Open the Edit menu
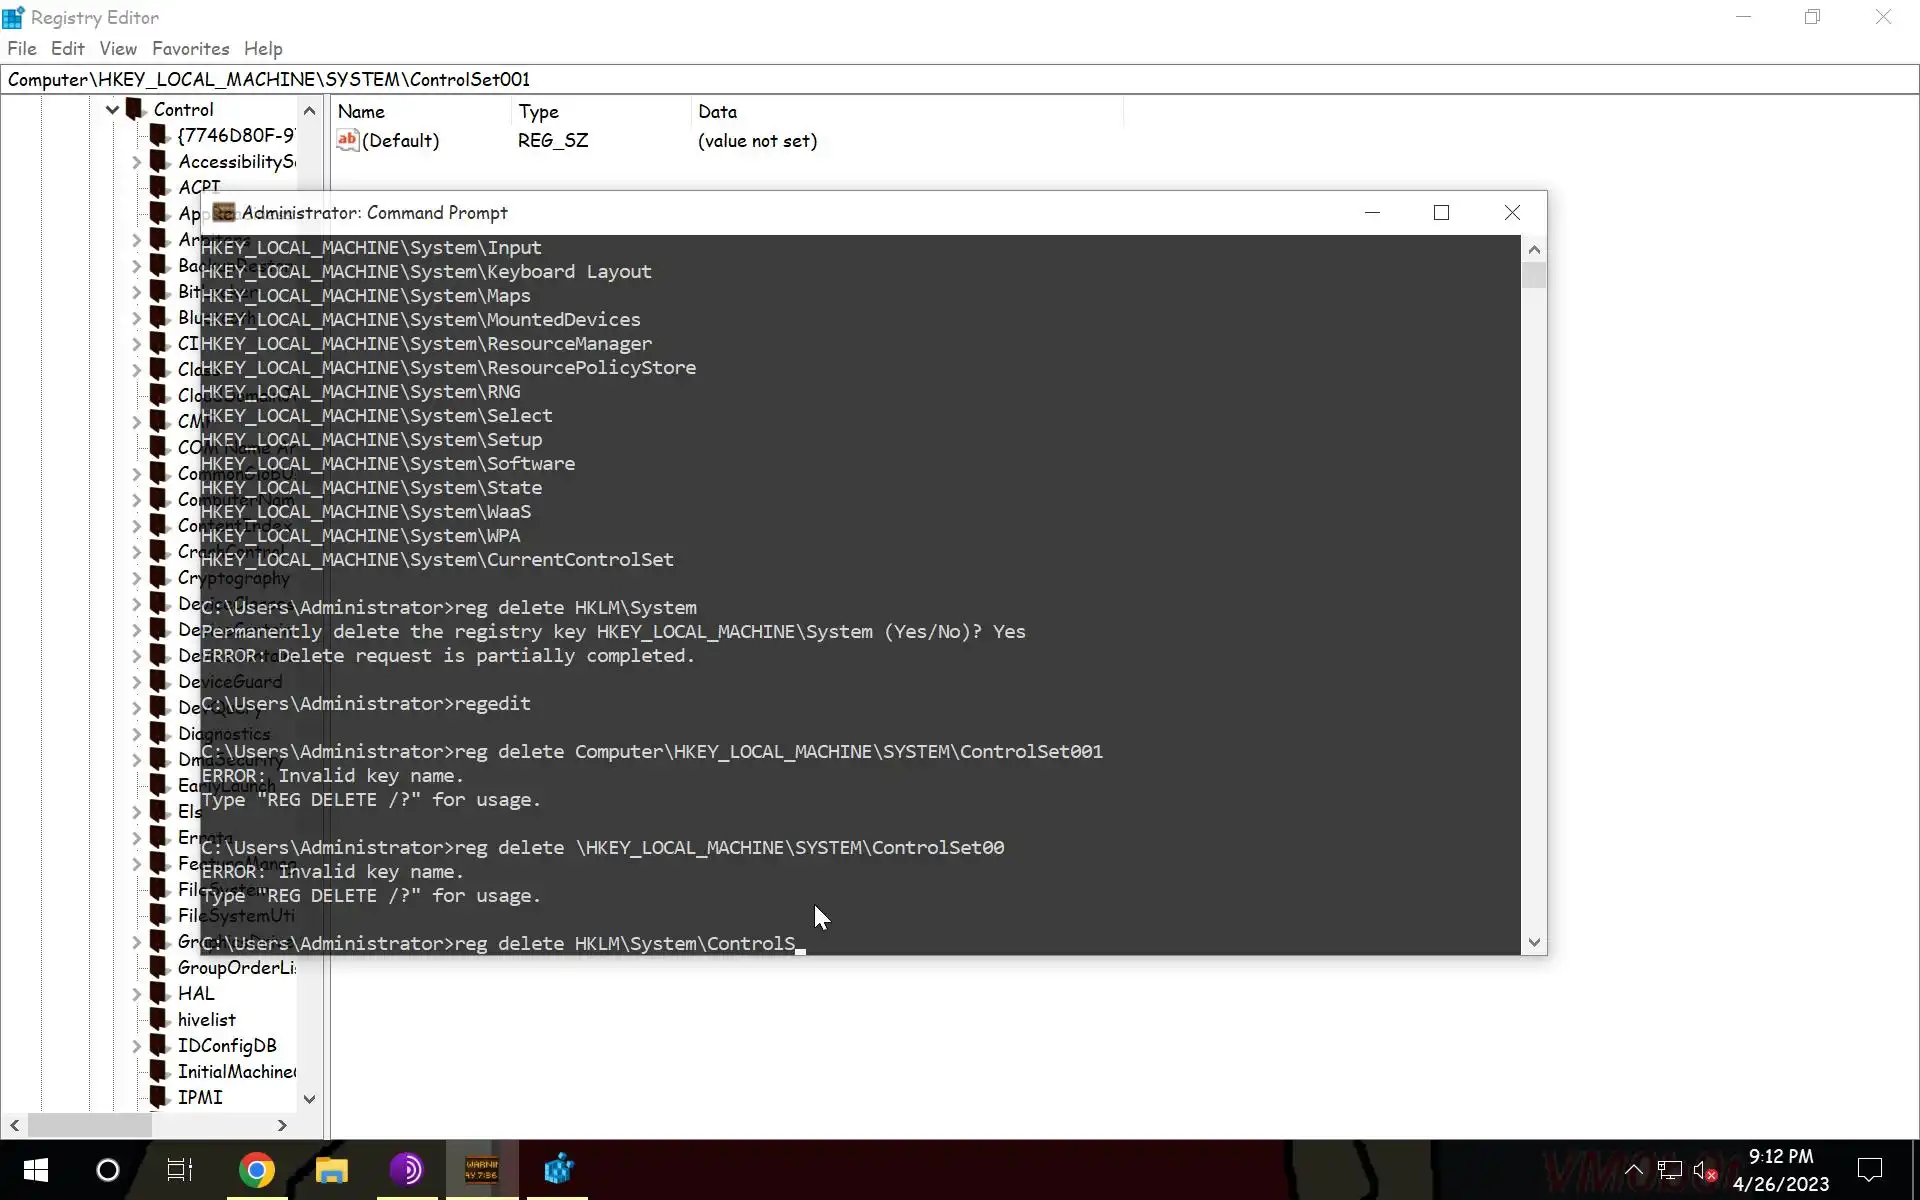Viewport: 1920px width, 1200px height. coord(67,48)
